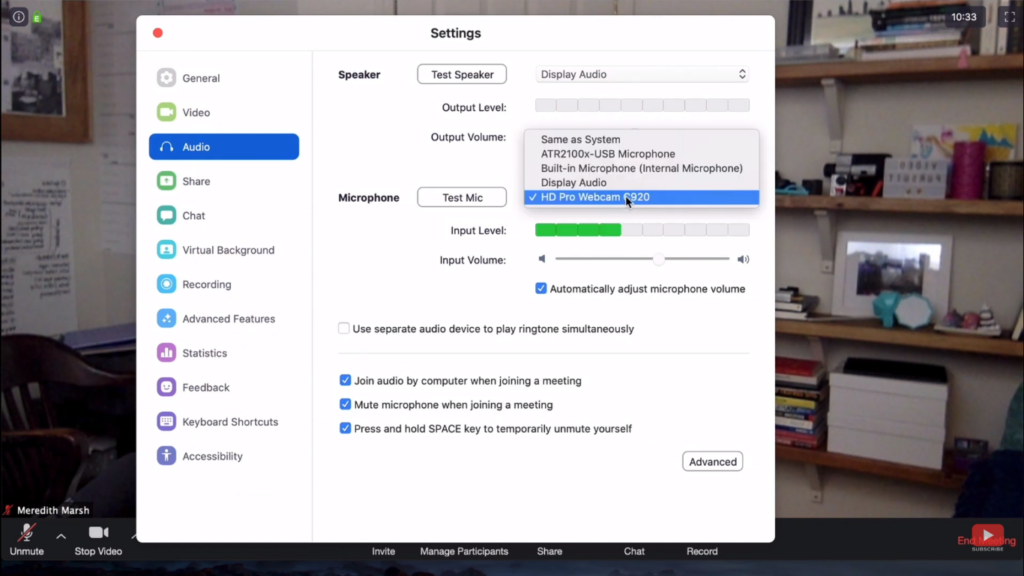Click the meeting info icon
Screen dimensions: 1024x576
[x=18, y=17]
